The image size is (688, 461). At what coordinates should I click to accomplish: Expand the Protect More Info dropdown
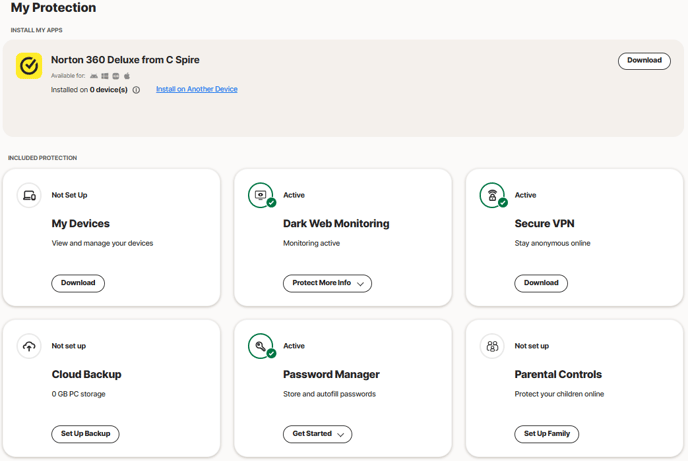(x=327, y=283)
